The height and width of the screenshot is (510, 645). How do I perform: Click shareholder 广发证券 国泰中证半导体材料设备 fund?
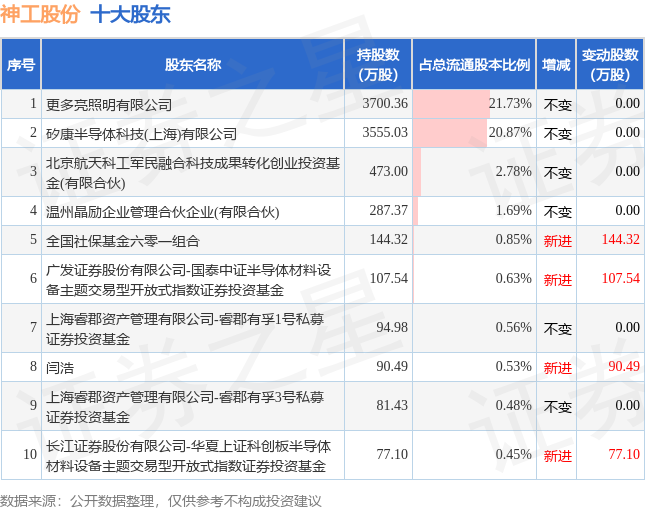point(188,280)
